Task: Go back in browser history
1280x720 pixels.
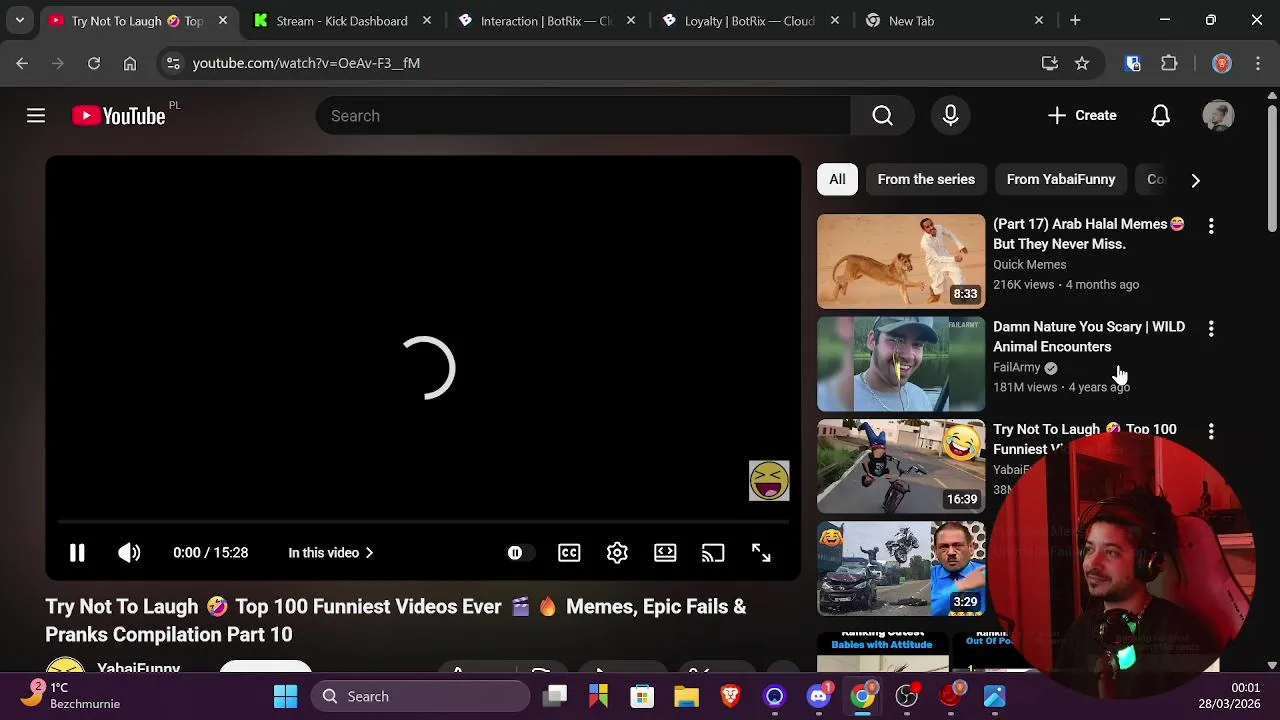Action: click(x=22, y=63)
